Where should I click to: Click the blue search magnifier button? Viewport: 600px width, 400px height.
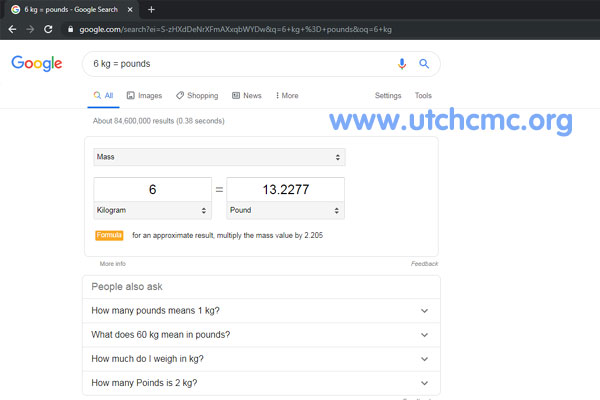point(424,64)
